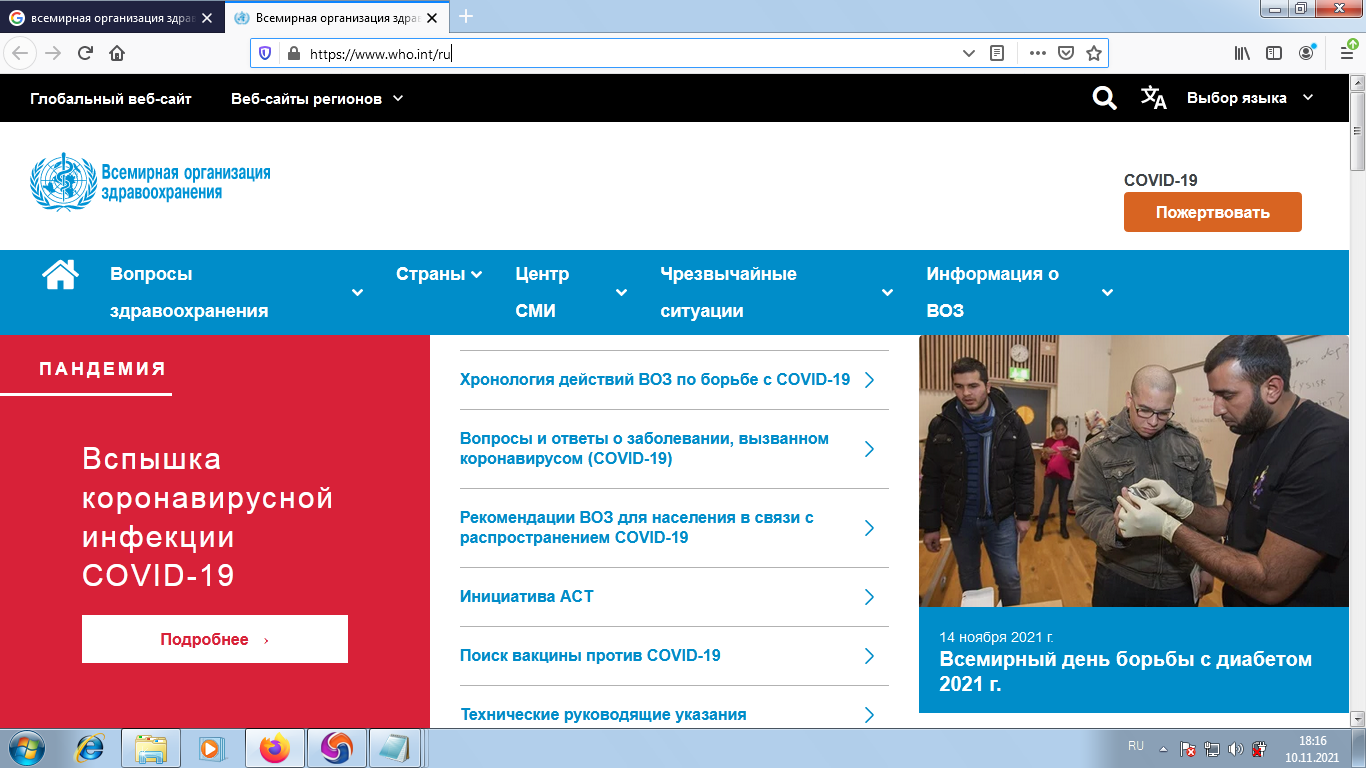Reload the page with Firefox refresh button
The height and width of the screenshot is (768, 1366).
(x=85, y=54)
